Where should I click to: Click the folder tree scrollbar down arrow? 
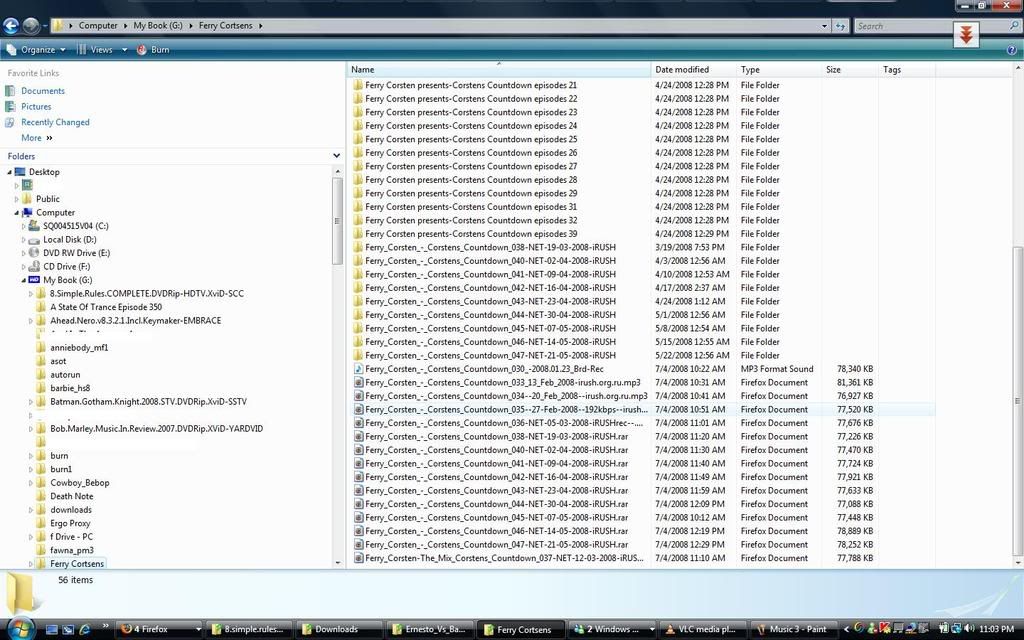pos(337,562)
